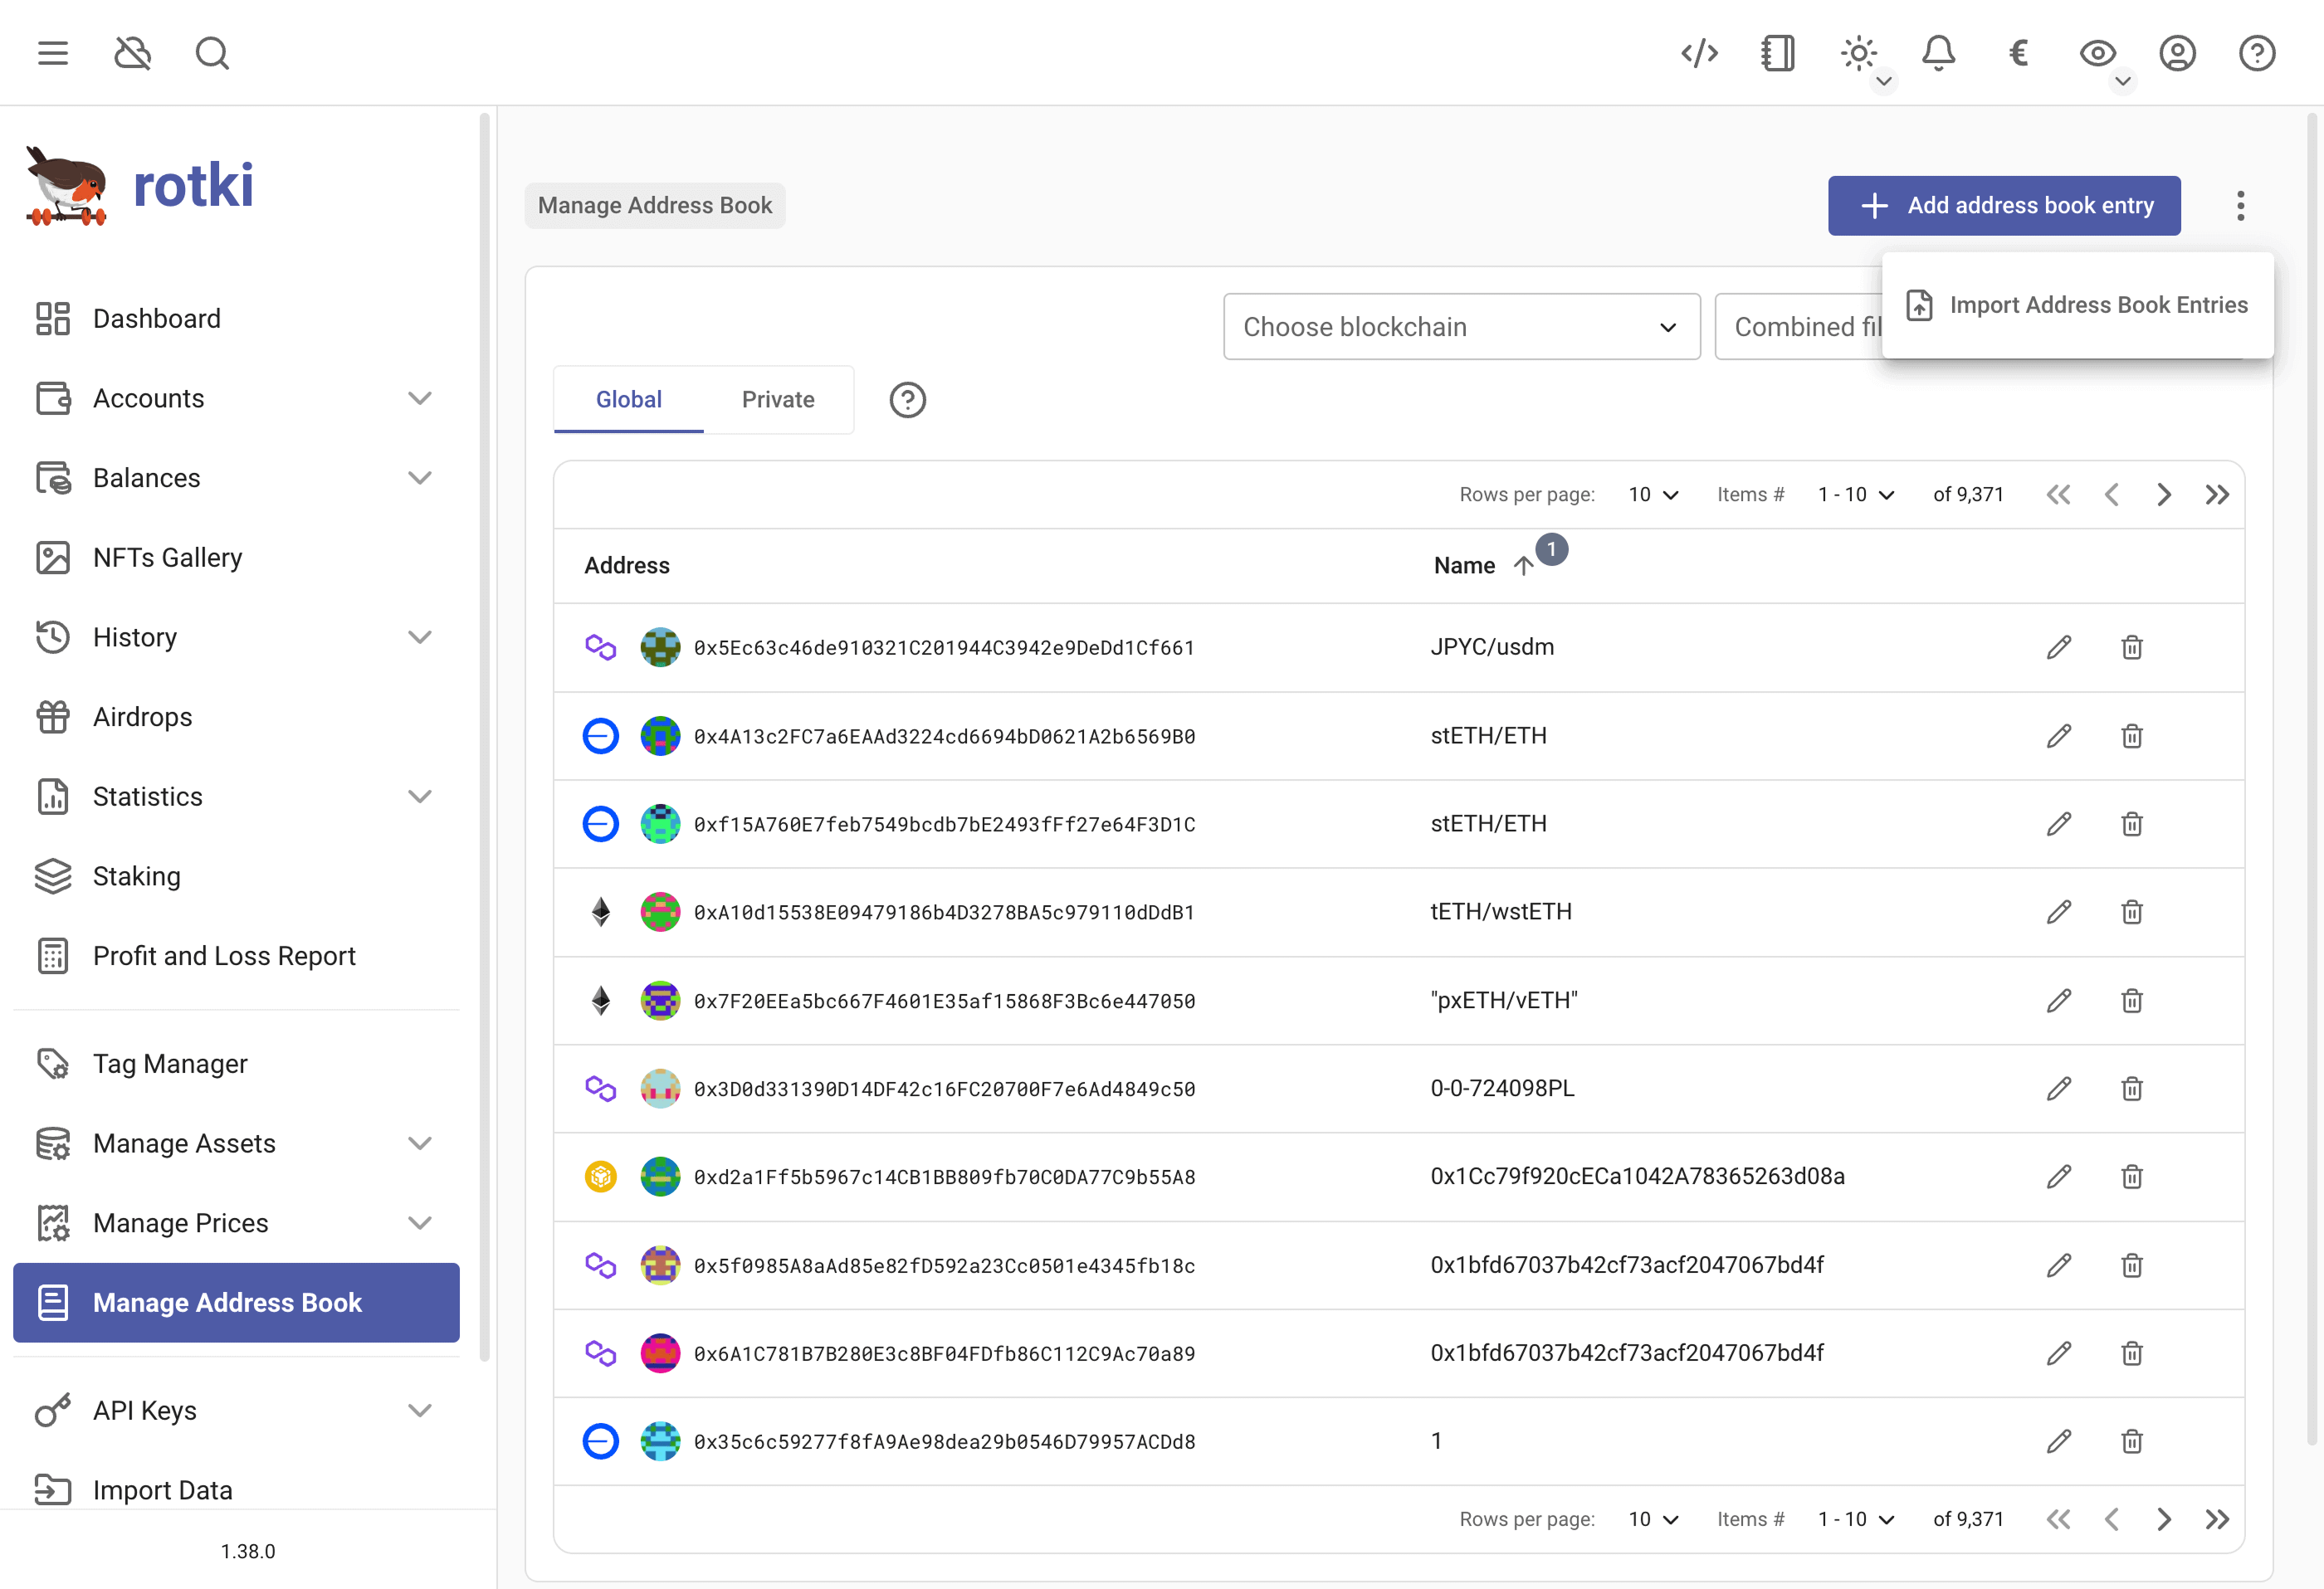Open the Choose blockchain dropdown
The height and width of the screenshot is (1589, 2324).
tap(1461, 327)
